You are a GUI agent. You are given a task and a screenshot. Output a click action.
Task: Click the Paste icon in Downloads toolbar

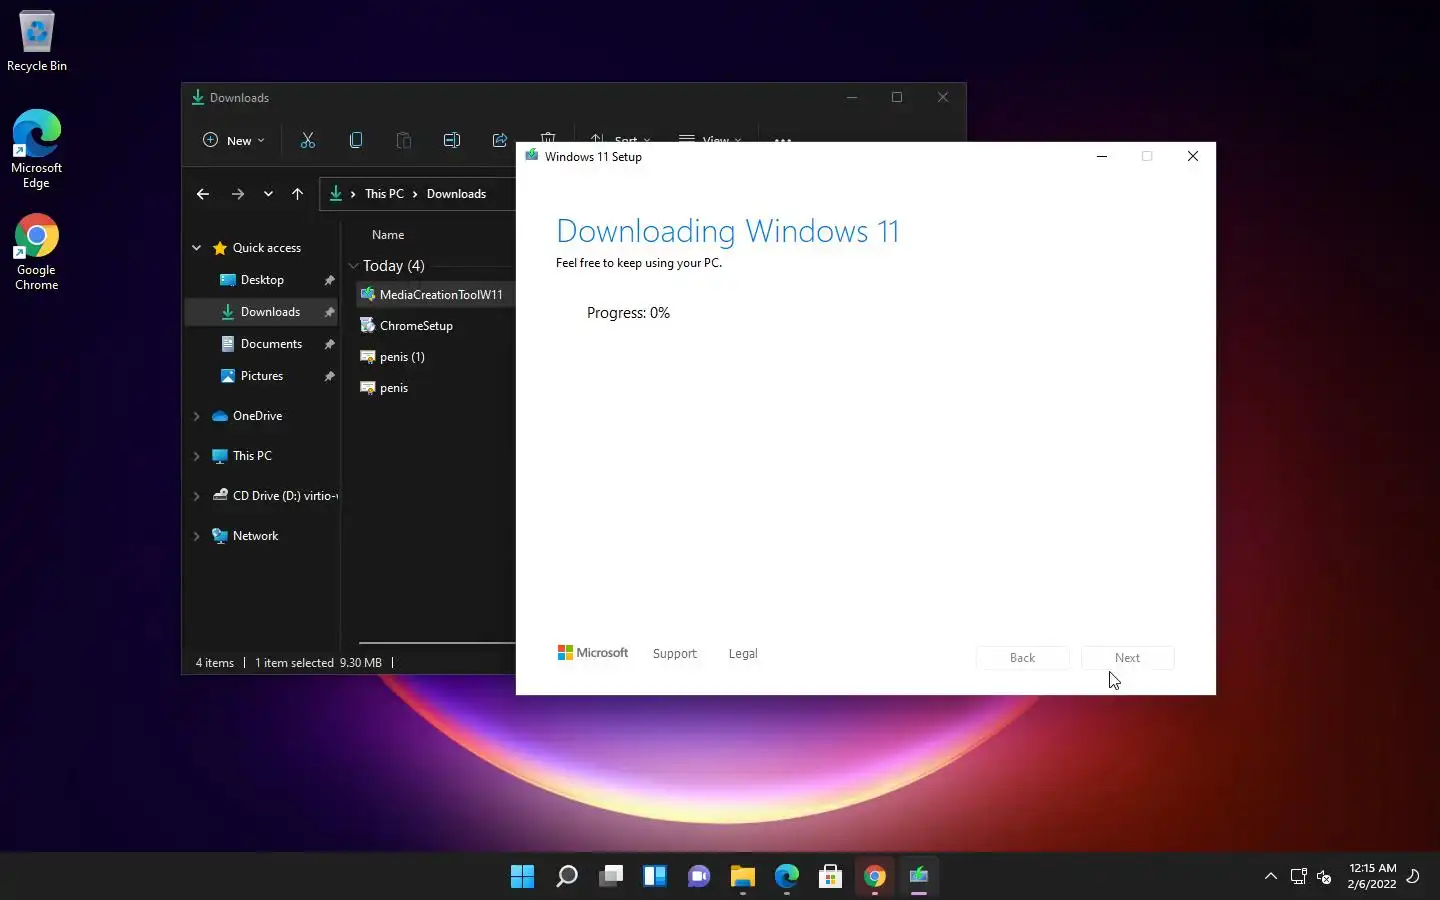(x=403, y=140)
